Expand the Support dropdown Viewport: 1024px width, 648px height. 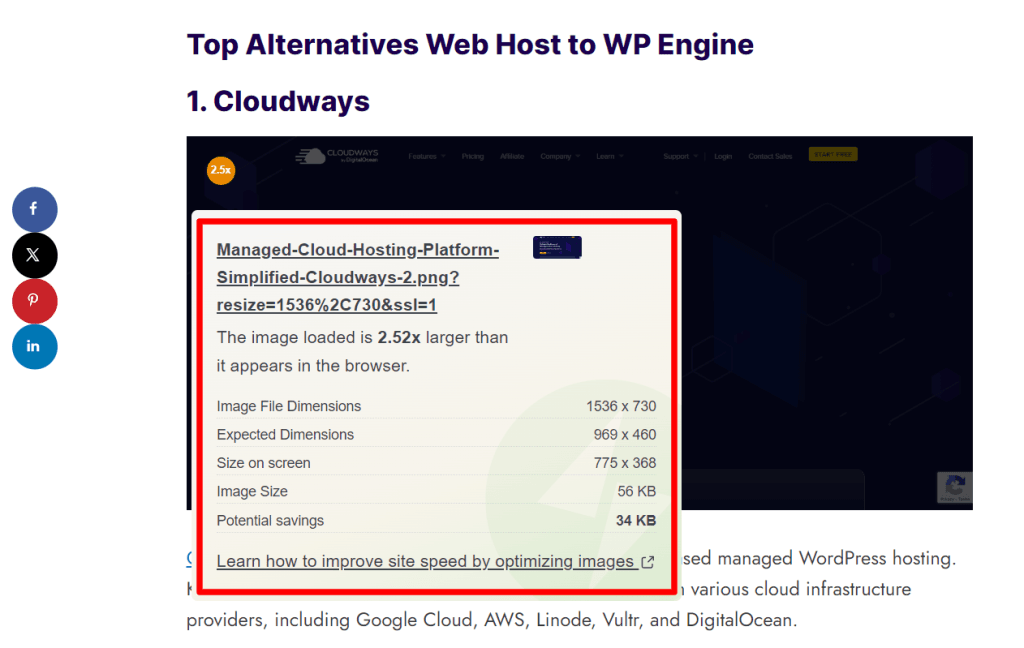(680, 156)
